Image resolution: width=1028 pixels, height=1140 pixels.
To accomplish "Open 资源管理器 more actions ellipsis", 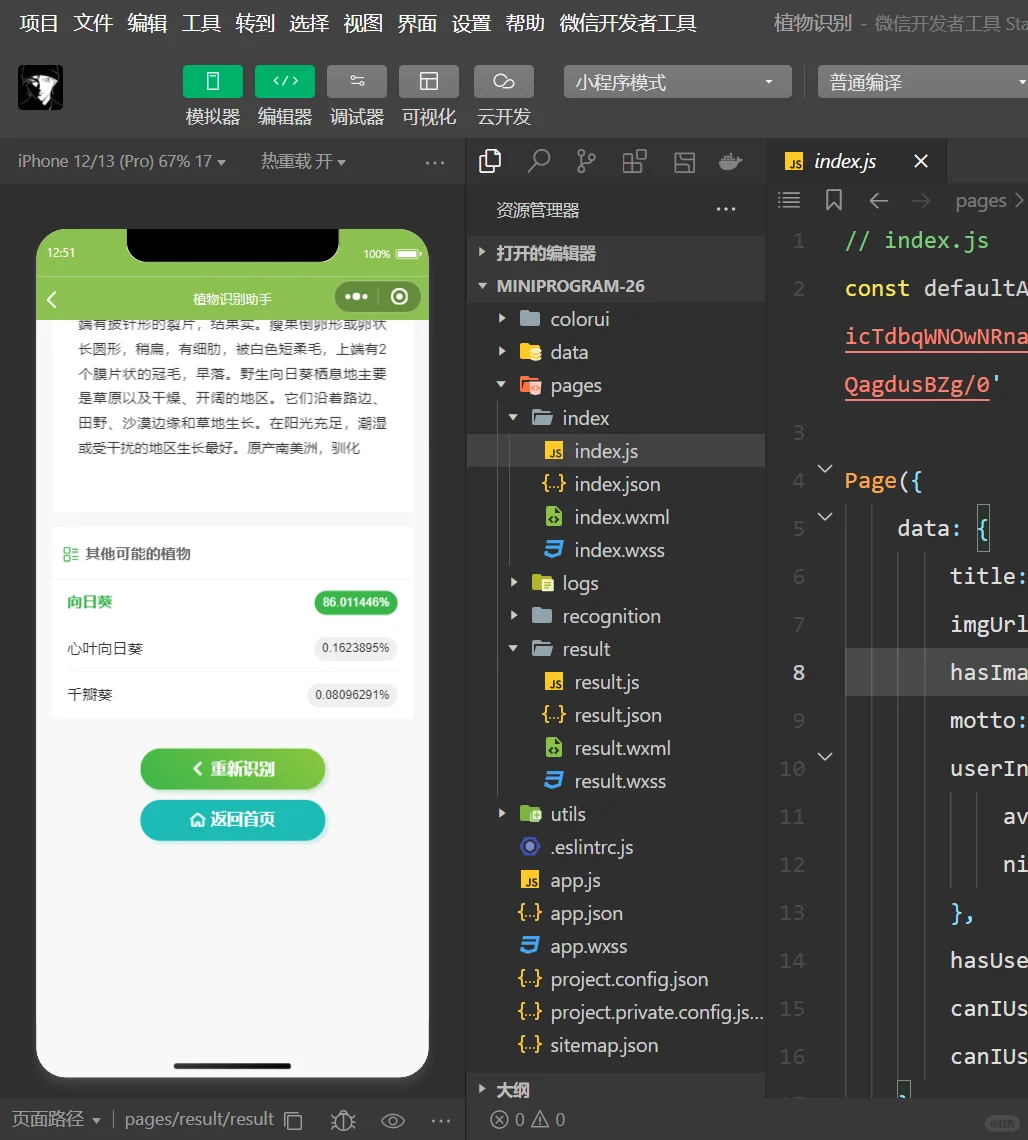I will [x=726, y=209].
